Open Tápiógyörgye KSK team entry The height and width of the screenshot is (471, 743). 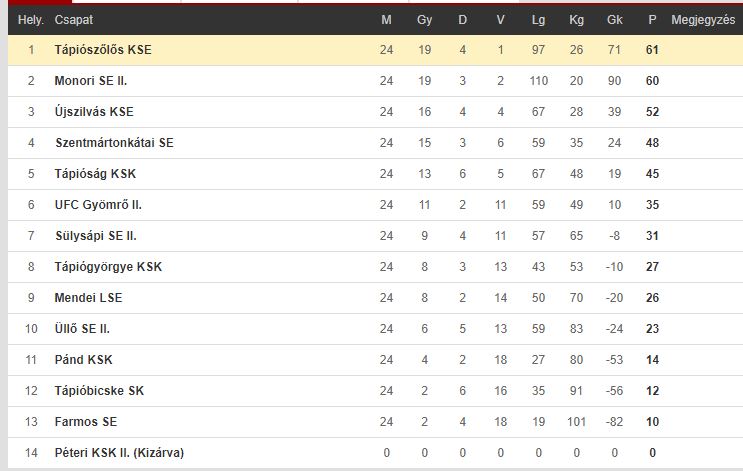pos(108,267)
